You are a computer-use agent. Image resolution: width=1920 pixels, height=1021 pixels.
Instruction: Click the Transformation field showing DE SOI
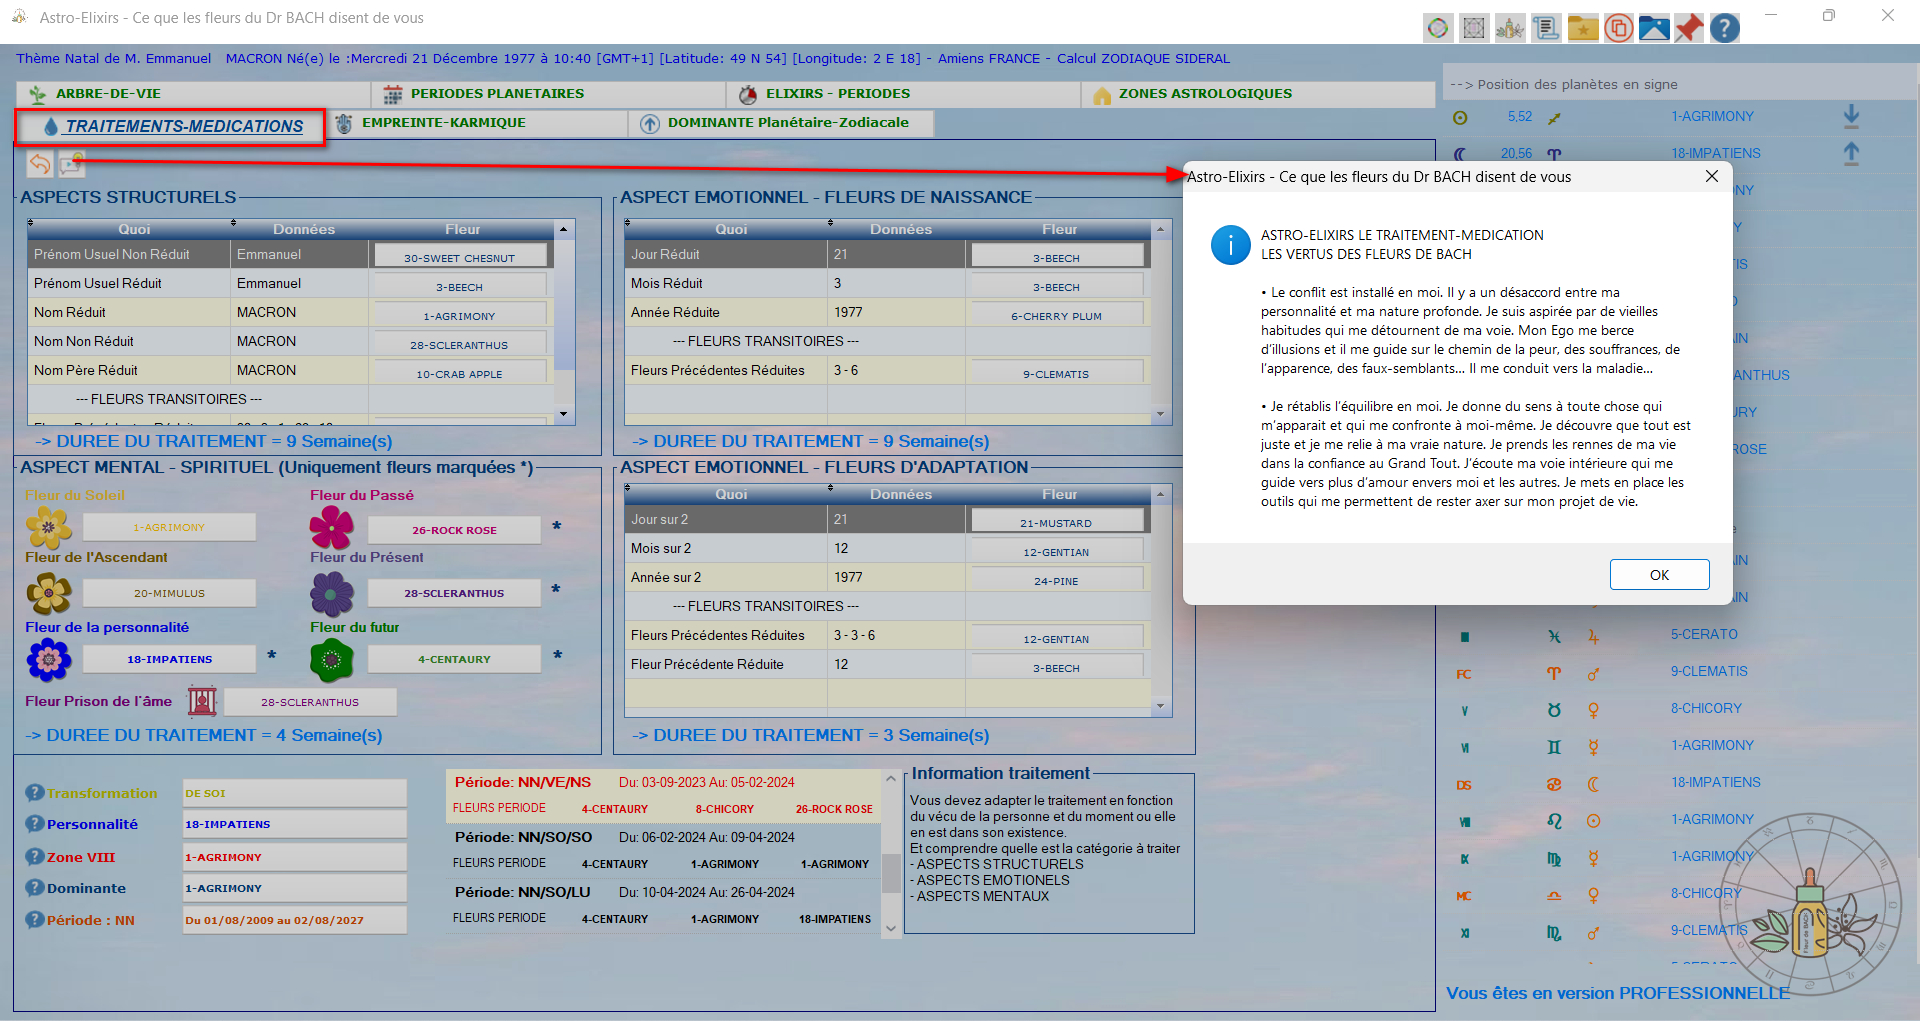click(x=295, y=792)
